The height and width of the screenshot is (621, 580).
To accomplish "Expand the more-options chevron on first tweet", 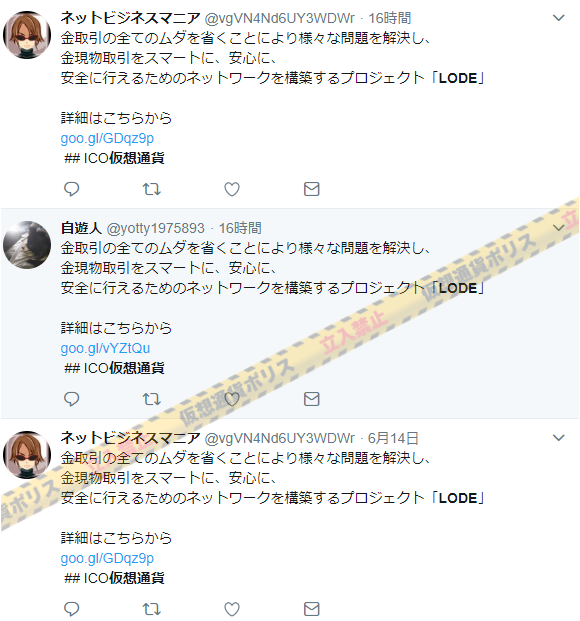I will (559, 18).
